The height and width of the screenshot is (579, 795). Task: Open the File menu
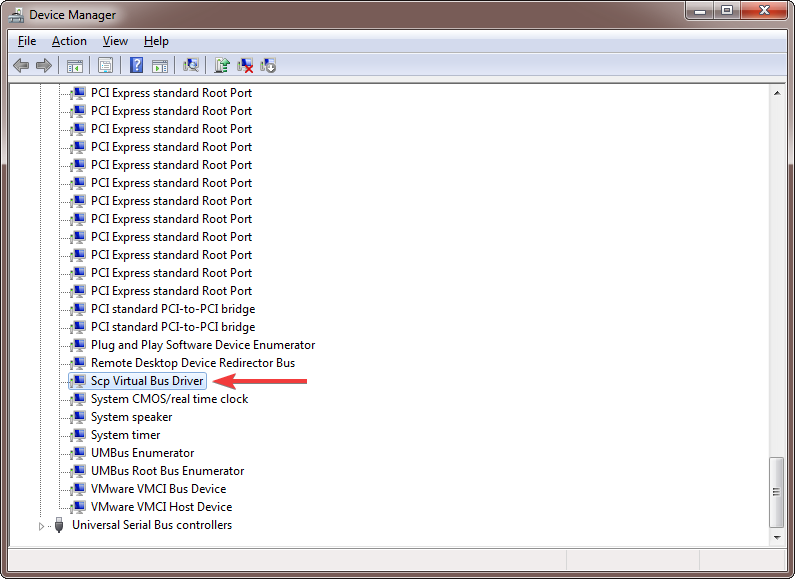[x=27, y=41]
